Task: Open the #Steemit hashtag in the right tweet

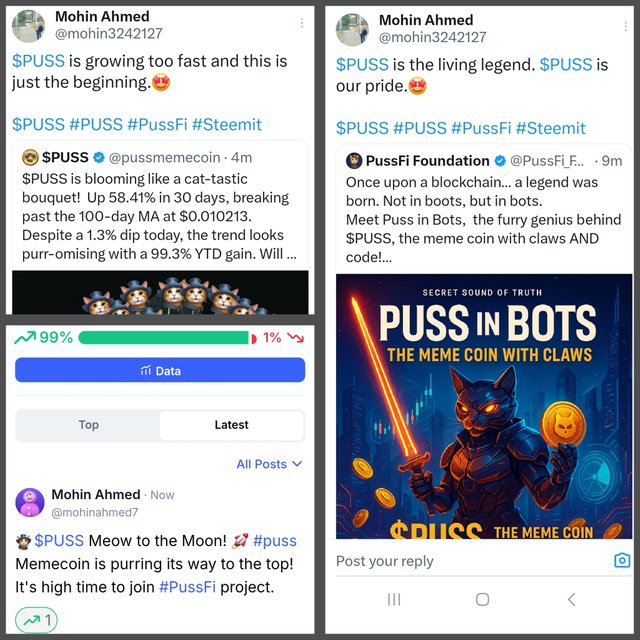Action: tap(551, 128)
